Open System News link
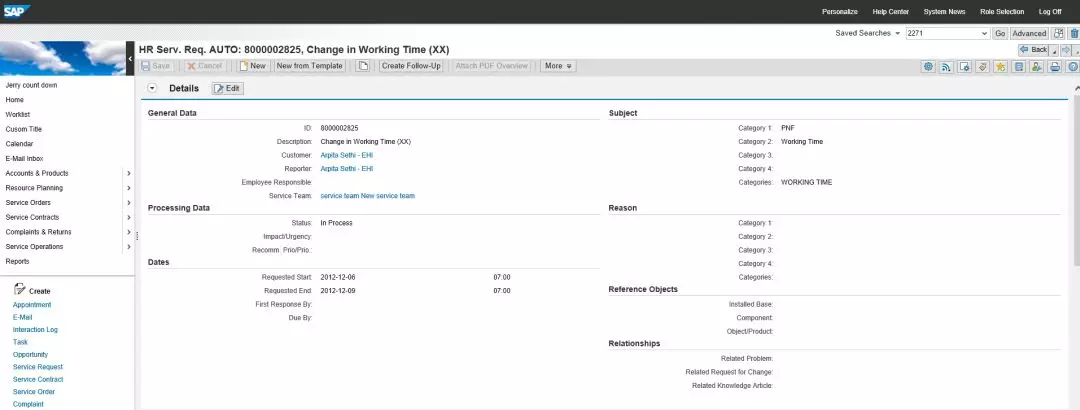Image resolution: width=1080 pixels, height=410 pixels. click(x=944, y=12)
